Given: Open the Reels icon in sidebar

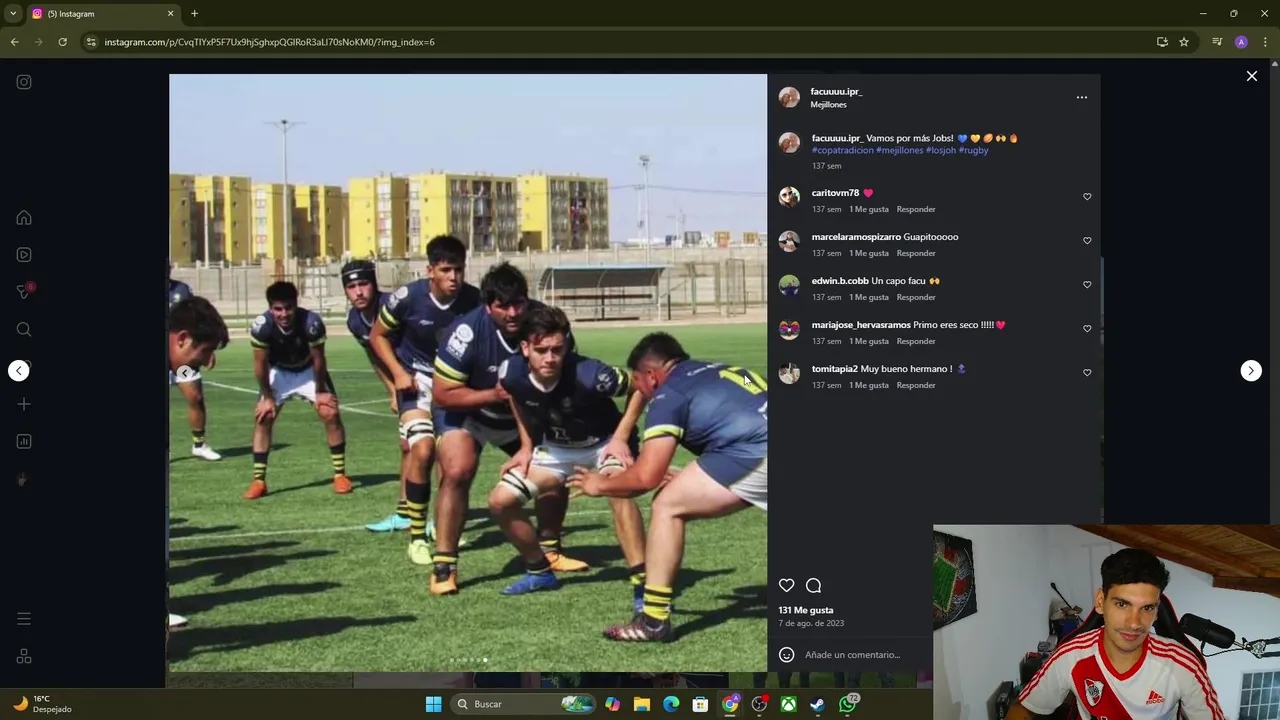Looking at the screenshot, I should [x=24, y=255].
